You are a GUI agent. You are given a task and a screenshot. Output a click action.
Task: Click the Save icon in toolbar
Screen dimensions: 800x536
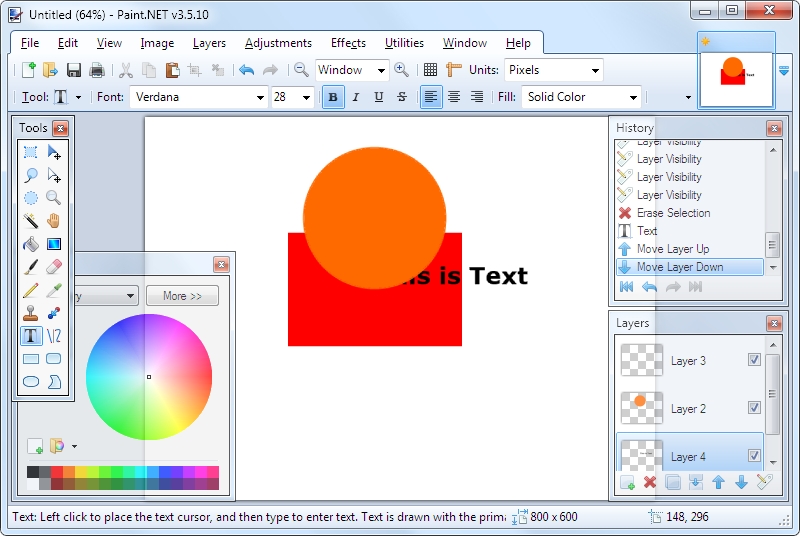(x=74, y=70)
